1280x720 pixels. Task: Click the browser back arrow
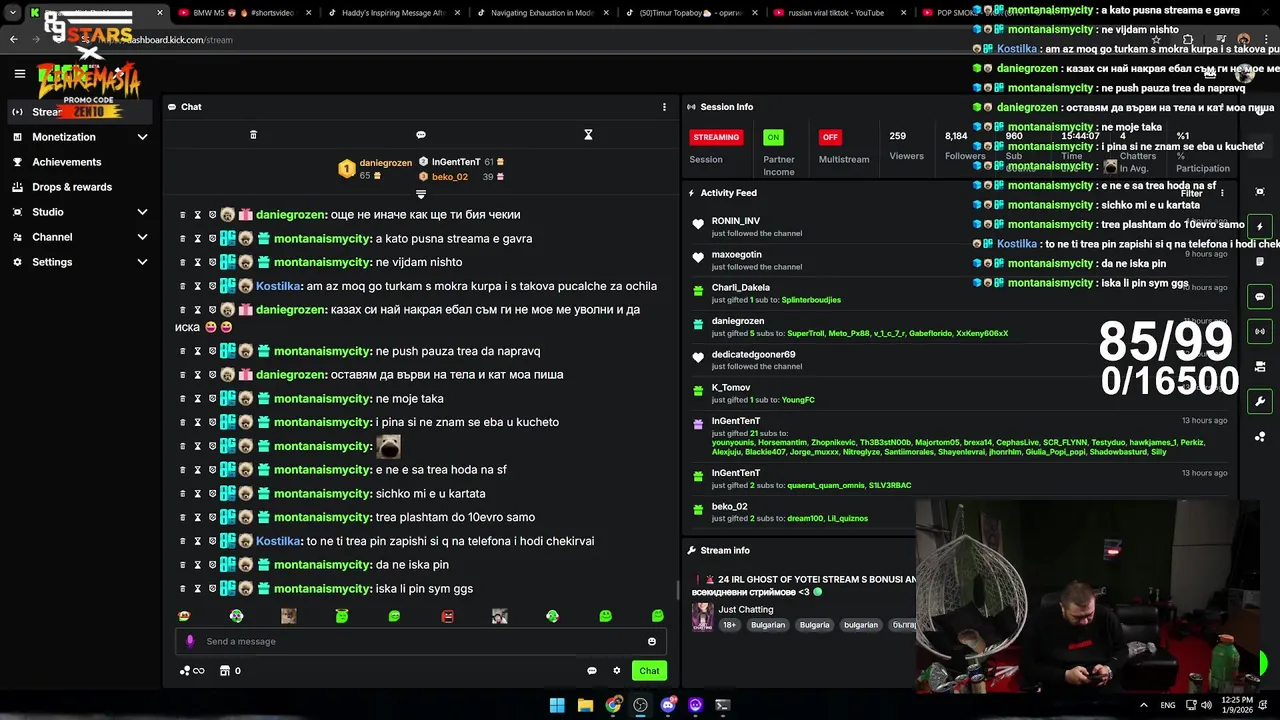(14, 40)
